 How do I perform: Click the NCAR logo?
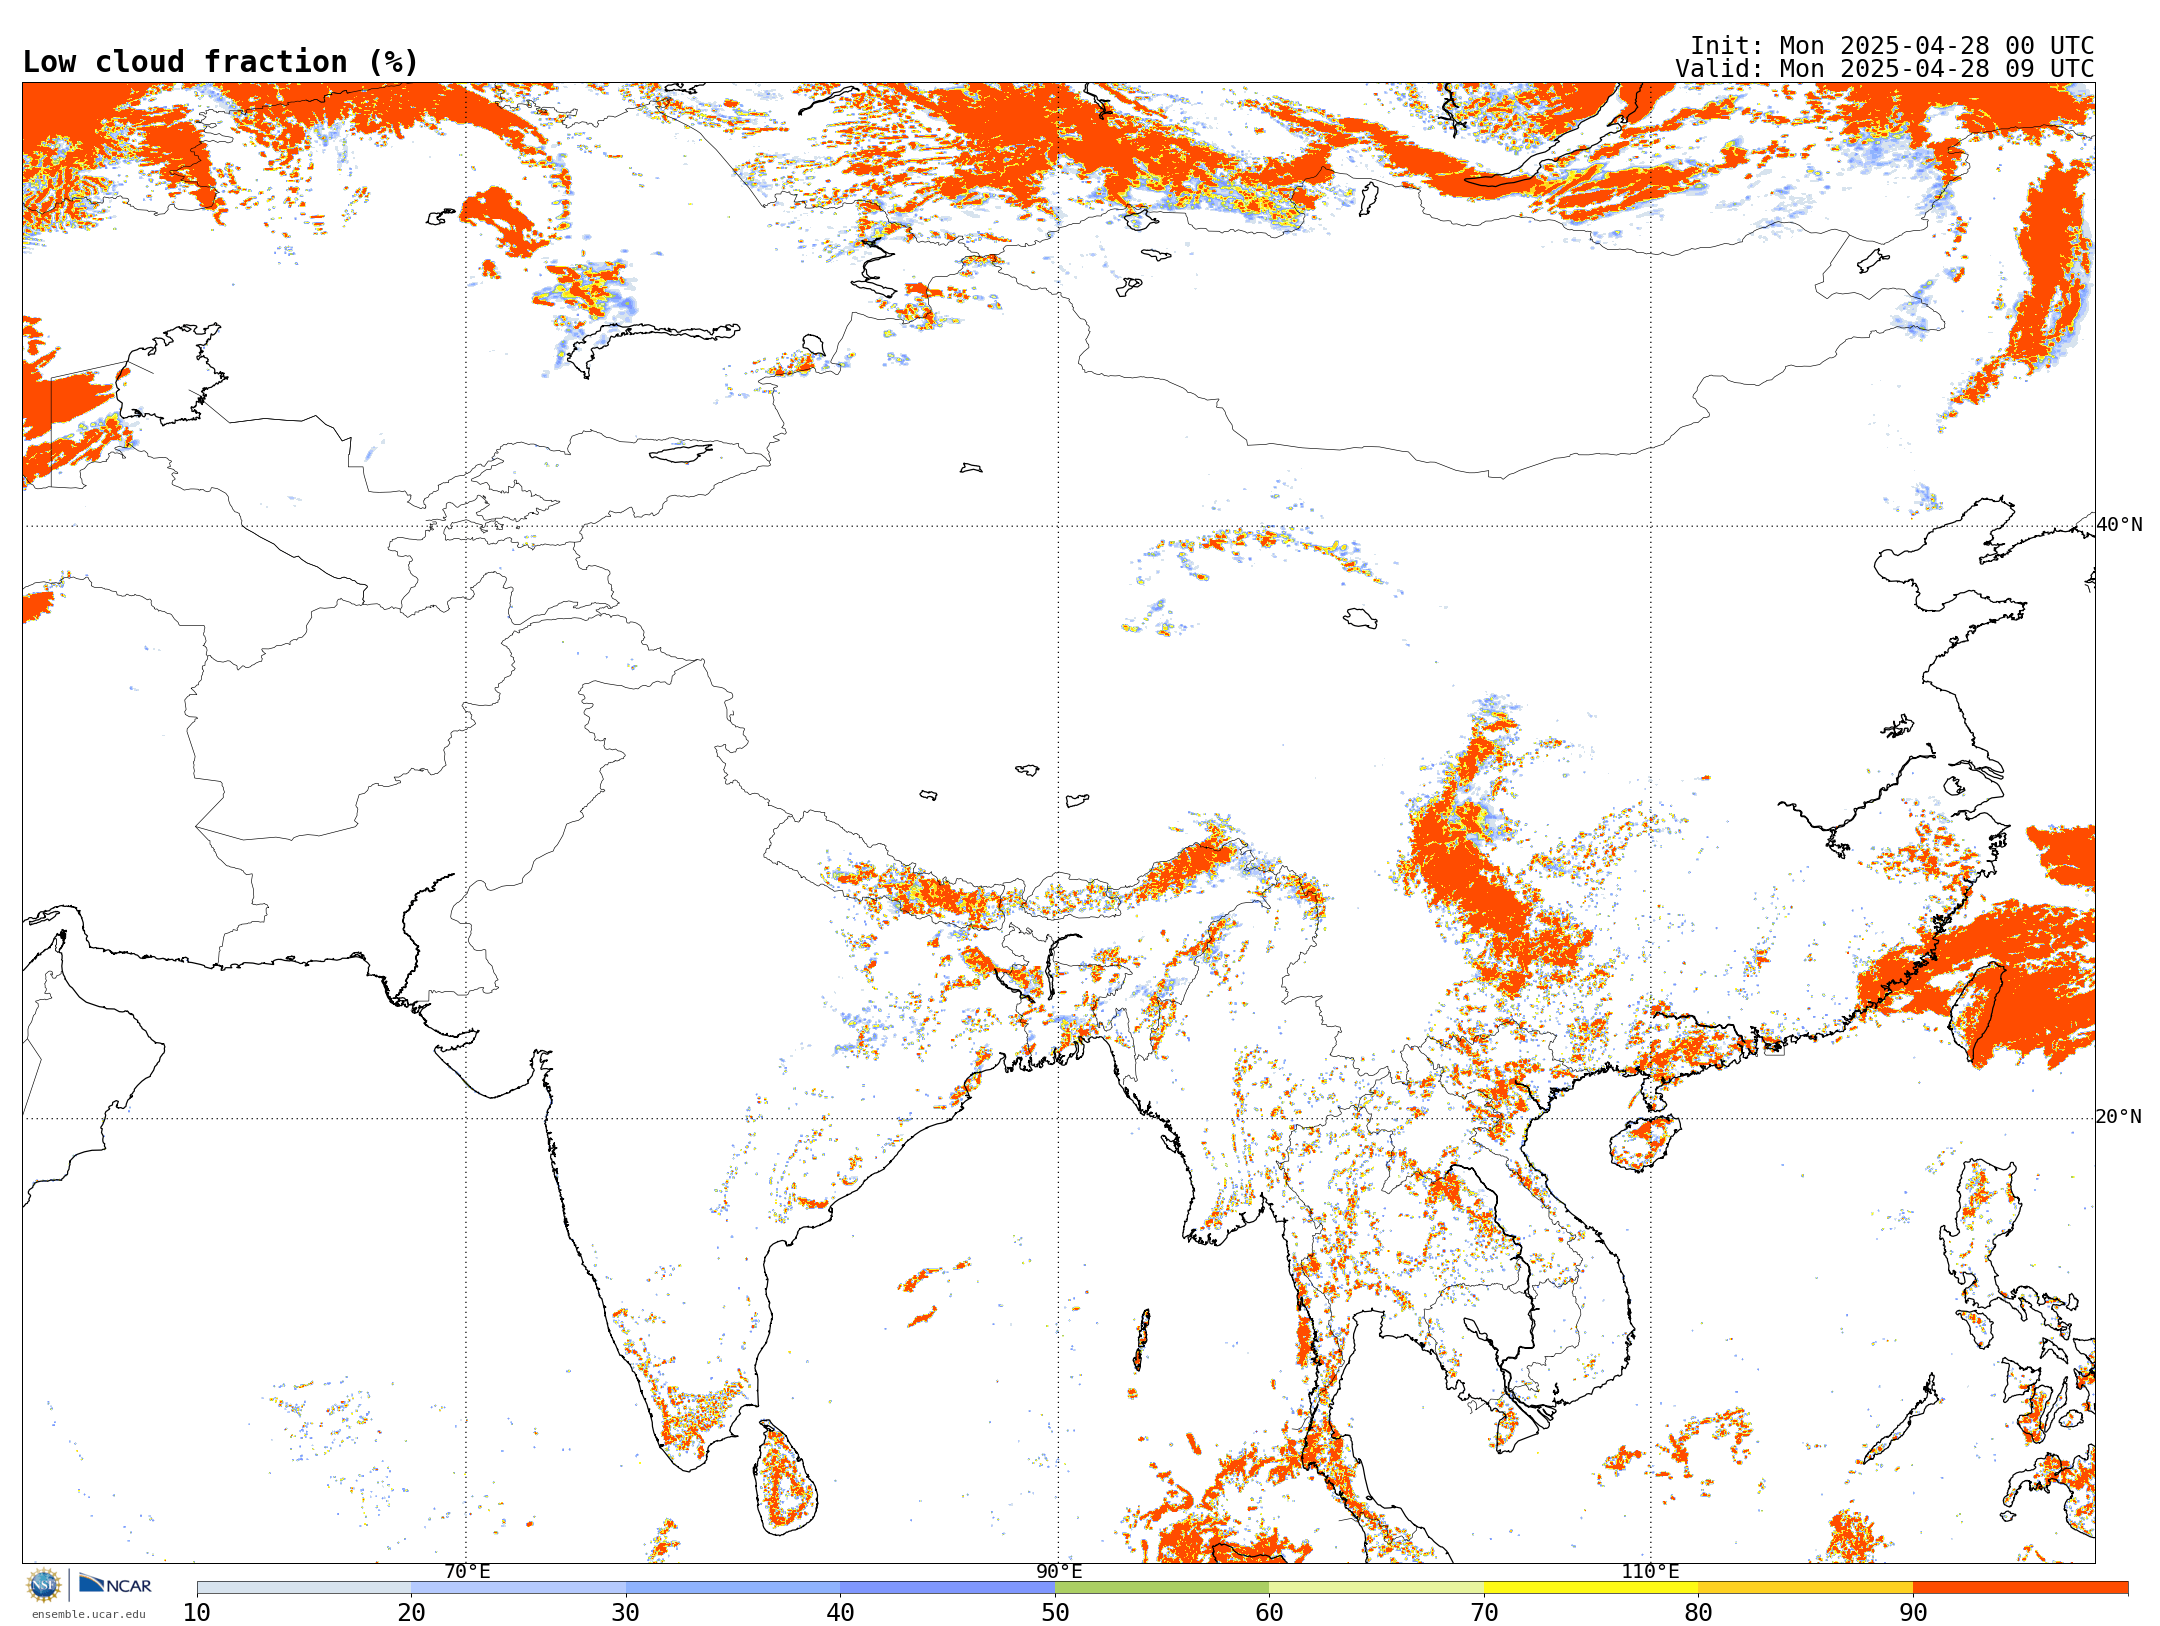click(115, 1585)
